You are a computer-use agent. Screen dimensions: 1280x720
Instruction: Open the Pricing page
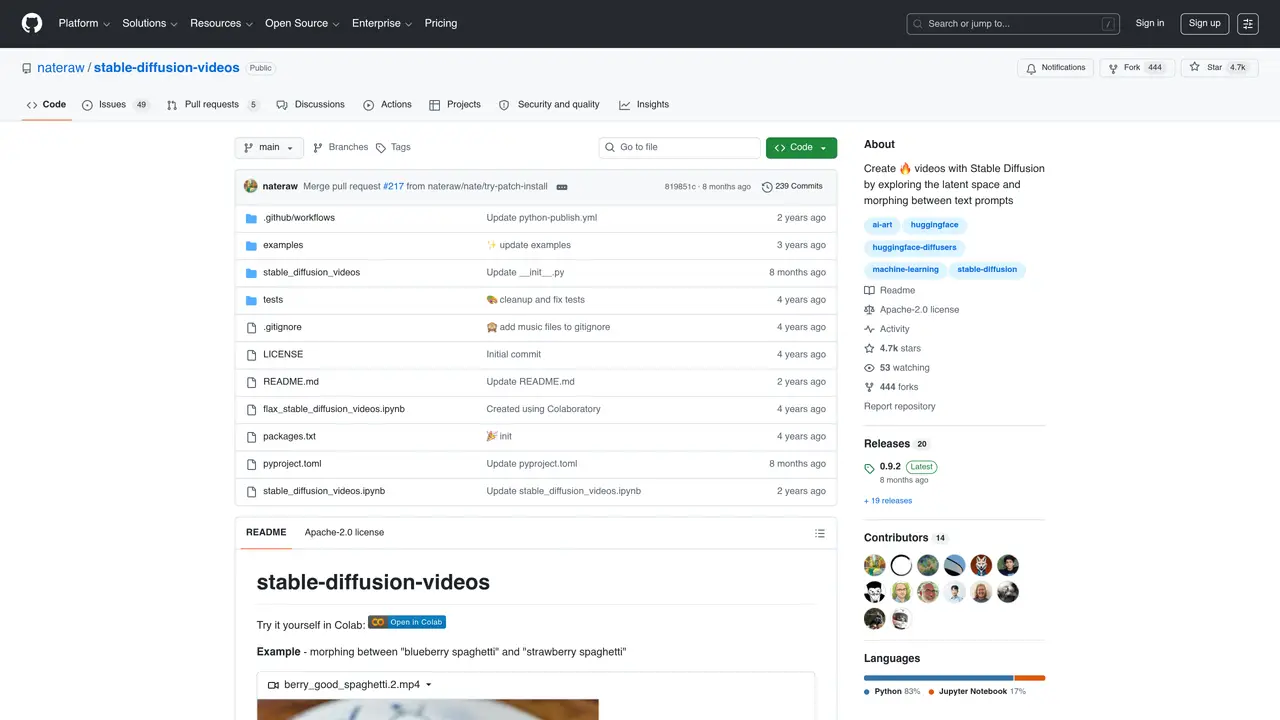441,23
